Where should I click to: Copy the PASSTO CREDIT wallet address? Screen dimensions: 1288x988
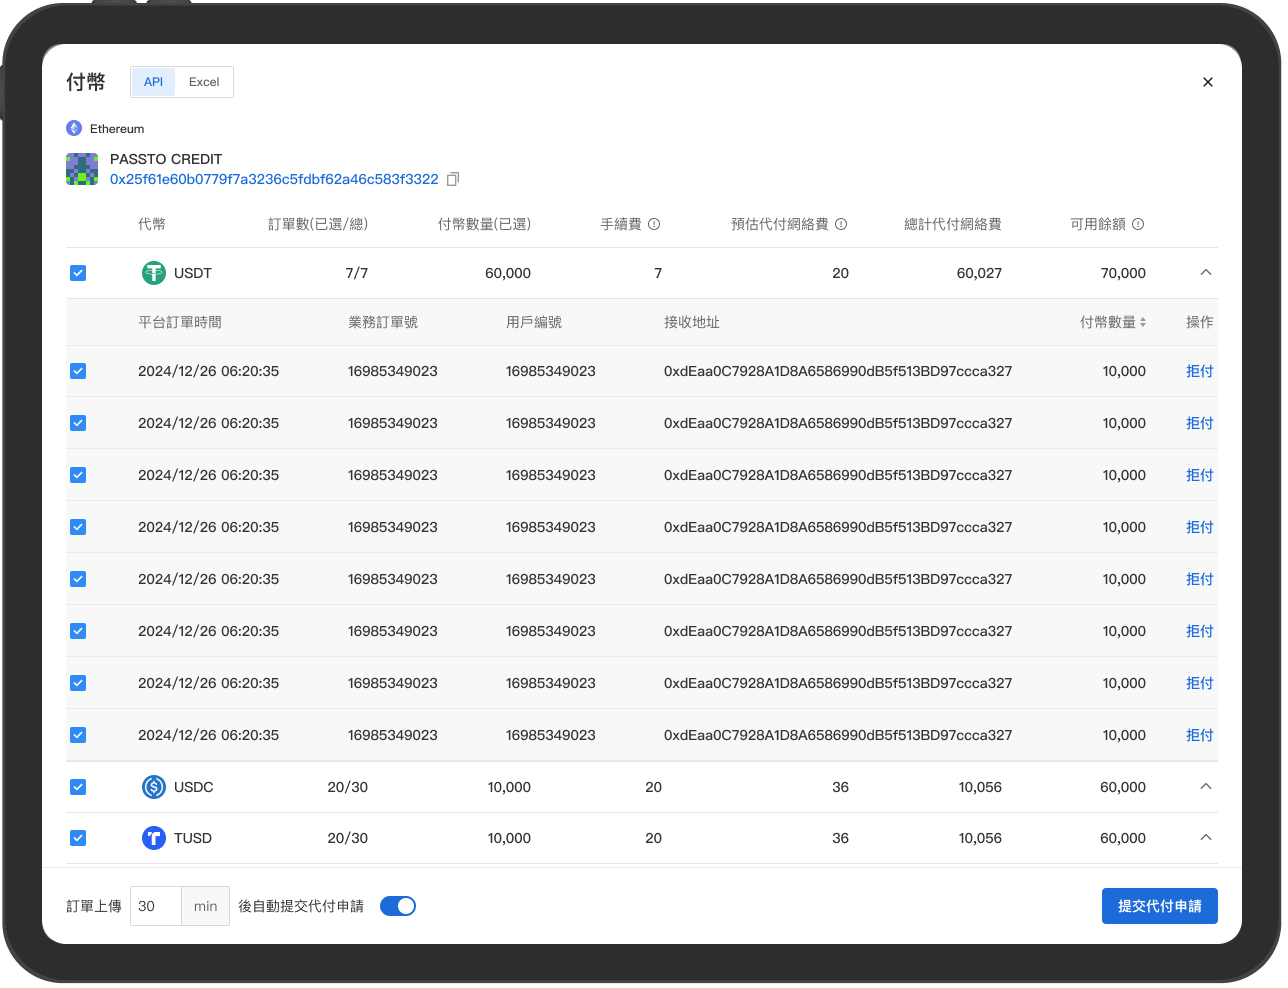(x=453, y=179)
